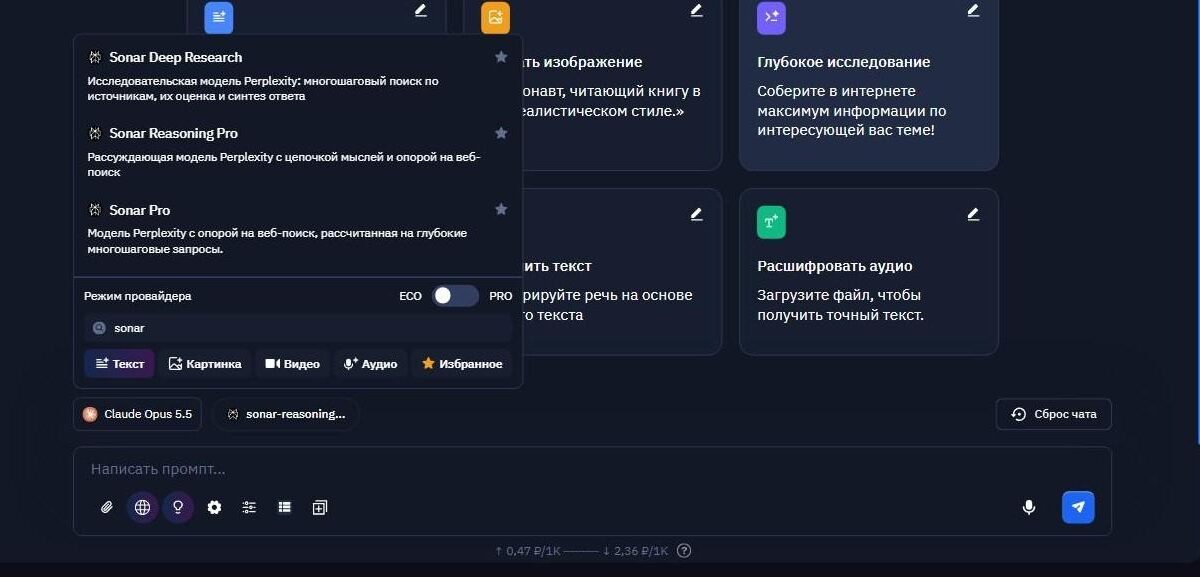Screen dimensions: 1200x577
Task: Open the sonar-reasoning… model selector chip
Action: 286,414
